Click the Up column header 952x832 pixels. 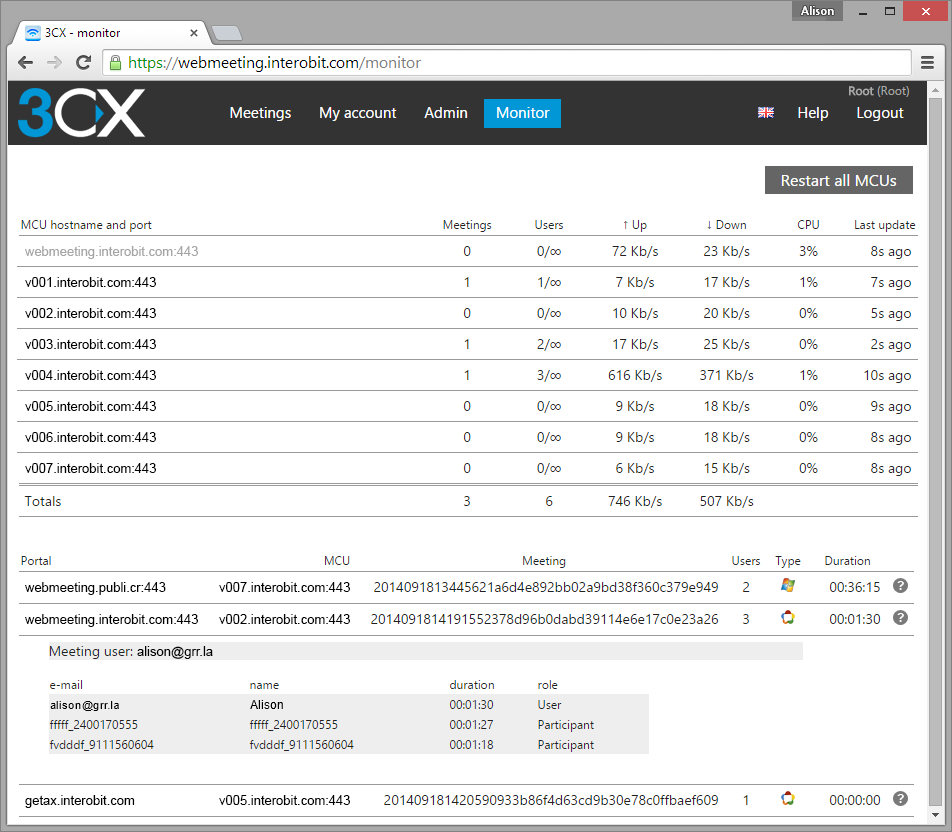[x=634, y=225]
